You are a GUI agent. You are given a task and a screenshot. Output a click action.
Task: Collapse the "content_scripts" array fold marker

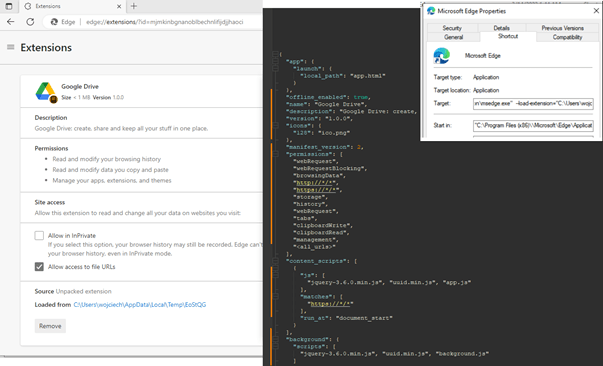(275, 261)
